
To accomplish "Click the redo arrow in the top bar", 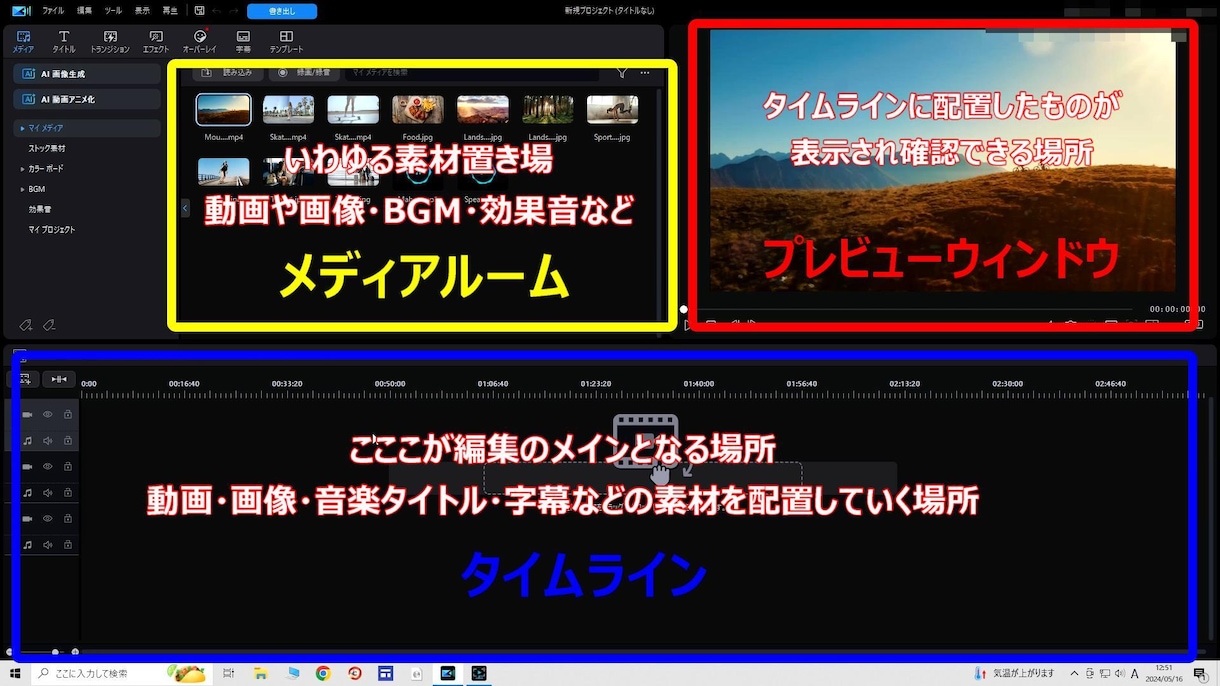I will [232, 10].
